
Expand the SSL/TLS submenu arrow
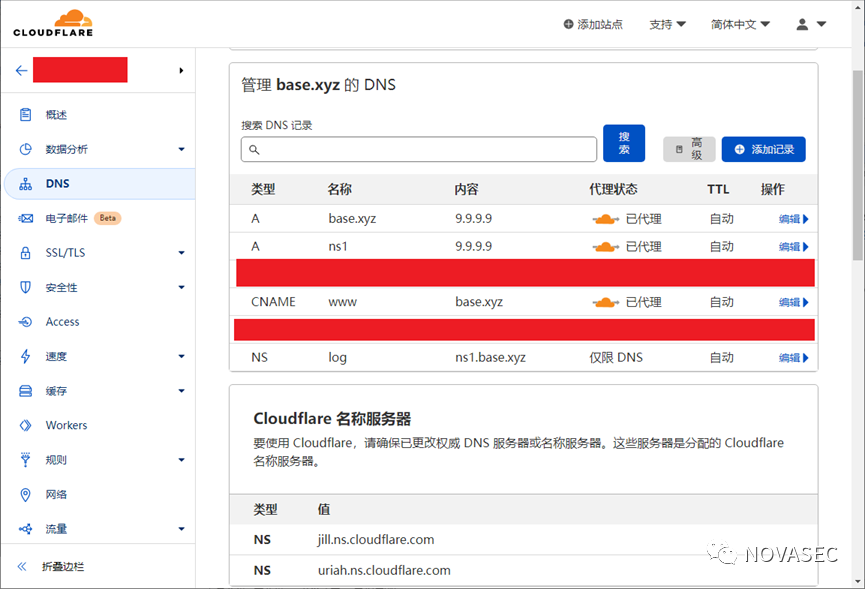(181, 253)
